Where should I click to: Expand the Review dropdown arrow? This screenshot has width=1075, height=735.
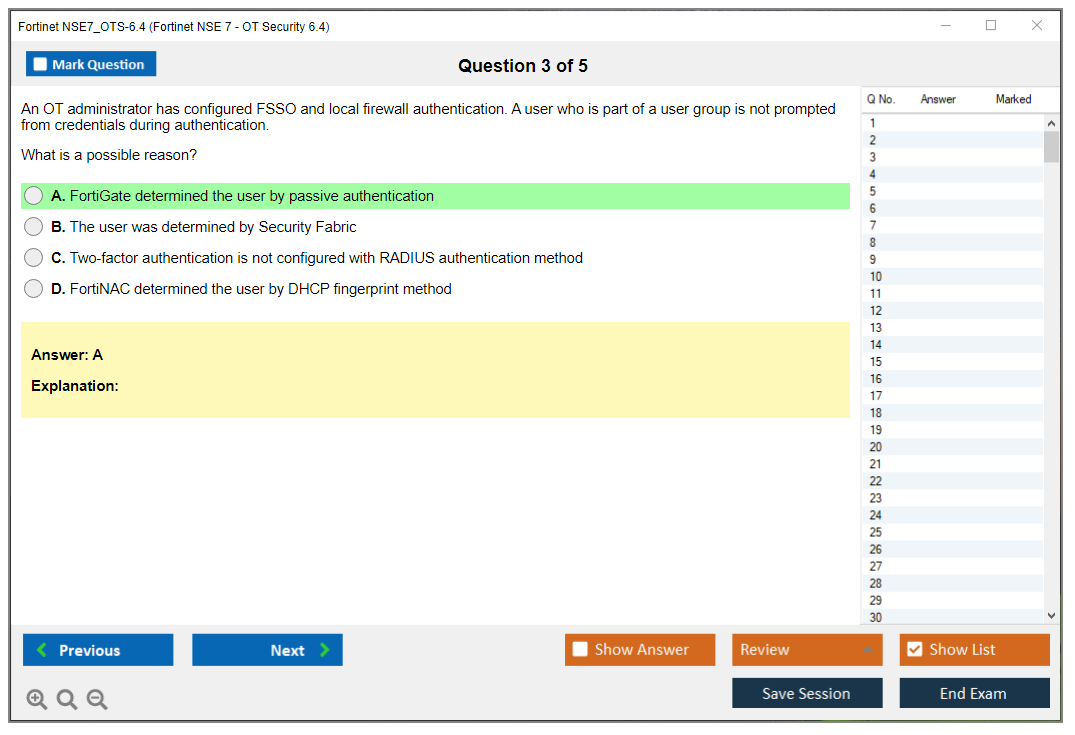pyautogui.click(x=866, y=651)
